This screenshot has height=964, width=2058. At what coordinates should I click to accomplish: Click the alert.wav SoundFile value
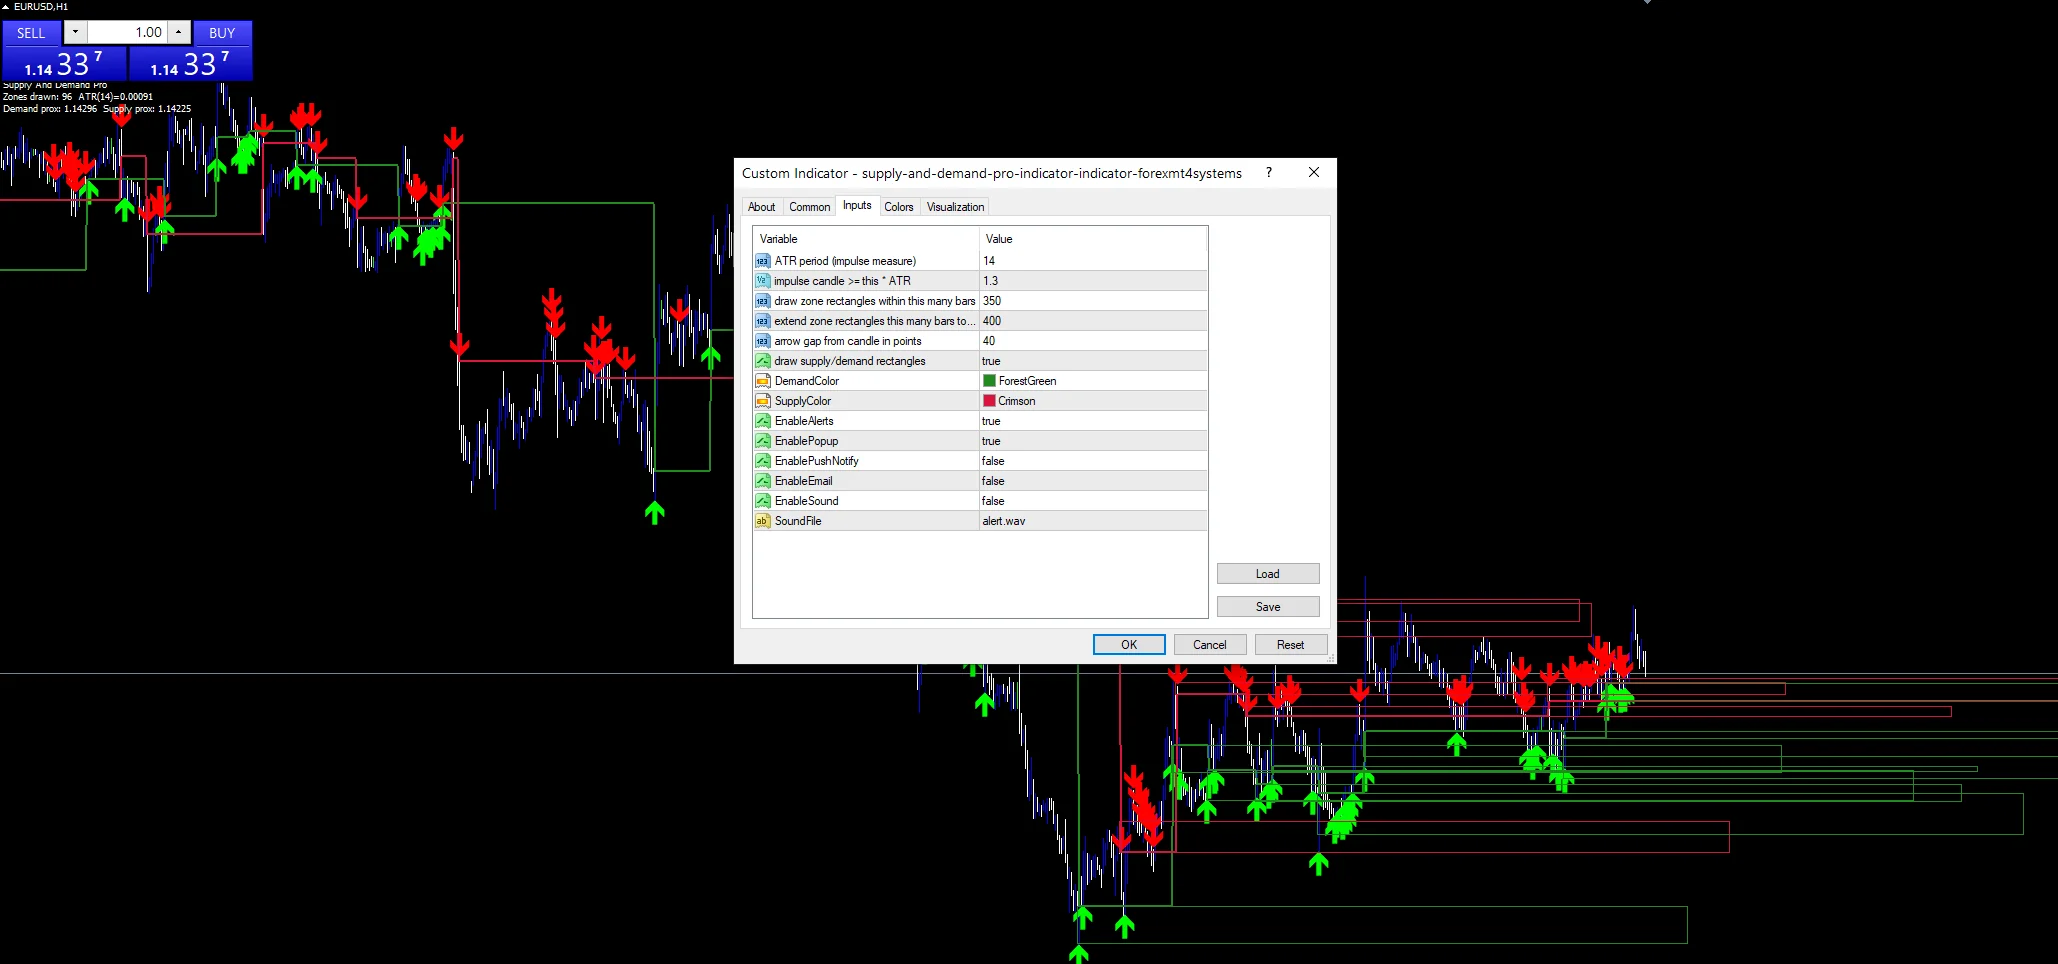(1093, 521)
